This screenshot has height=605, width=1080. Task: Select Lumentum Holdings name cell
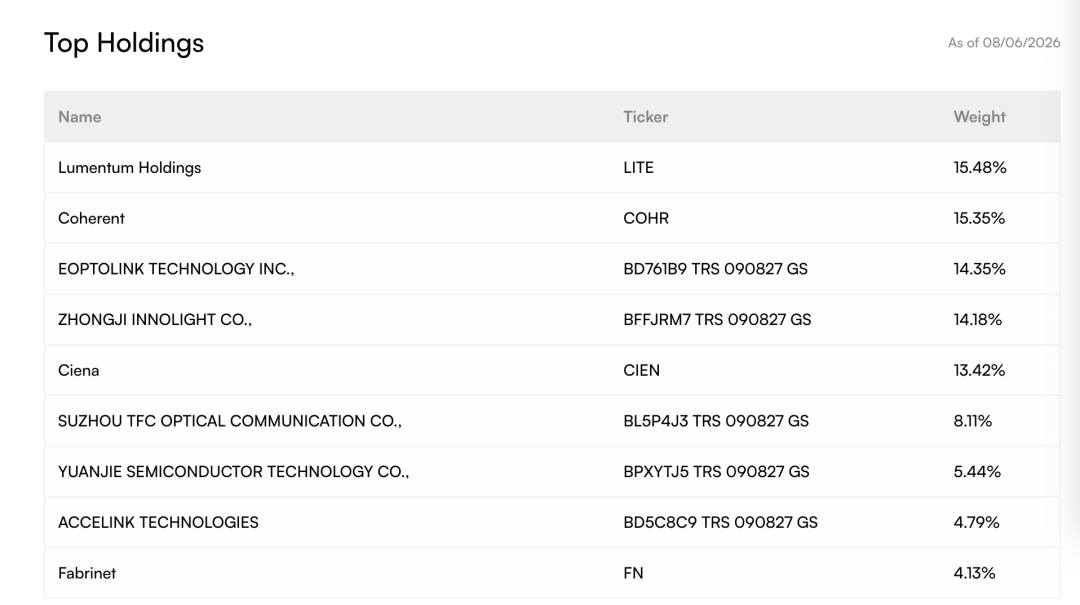pos(129,167)
